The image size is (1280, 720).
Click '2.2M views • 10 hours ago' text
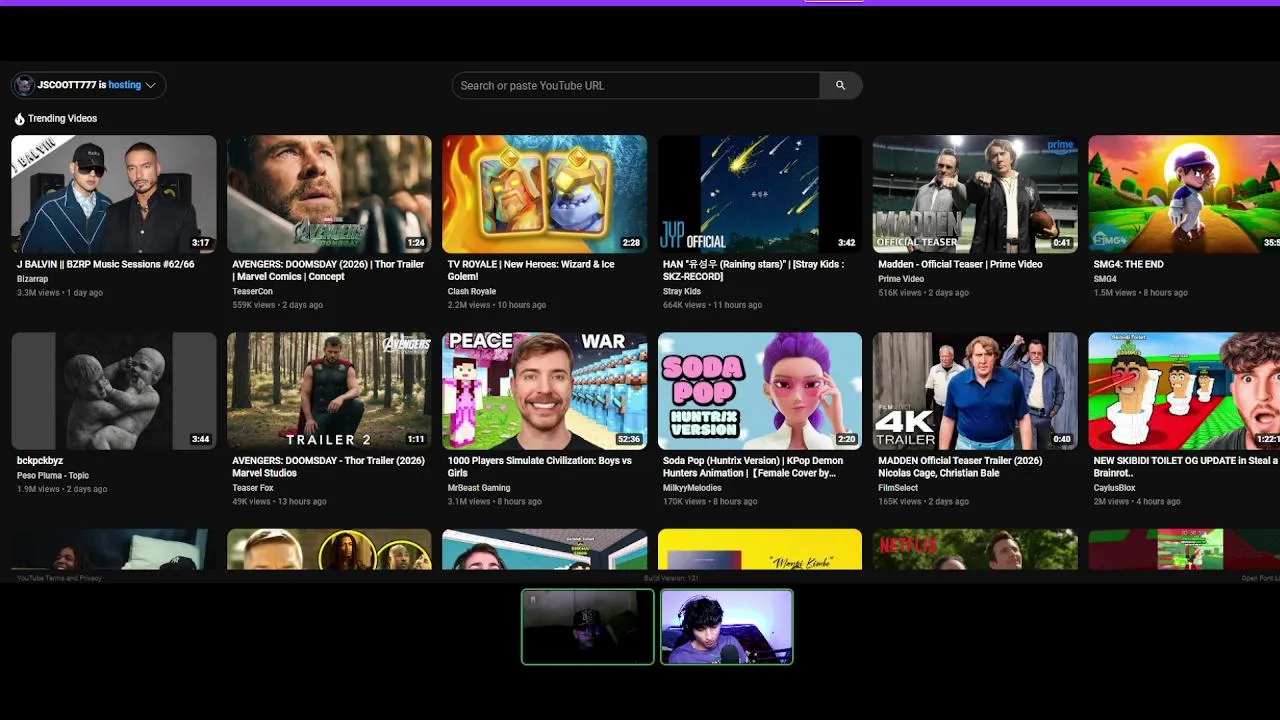tap(497, 305)
